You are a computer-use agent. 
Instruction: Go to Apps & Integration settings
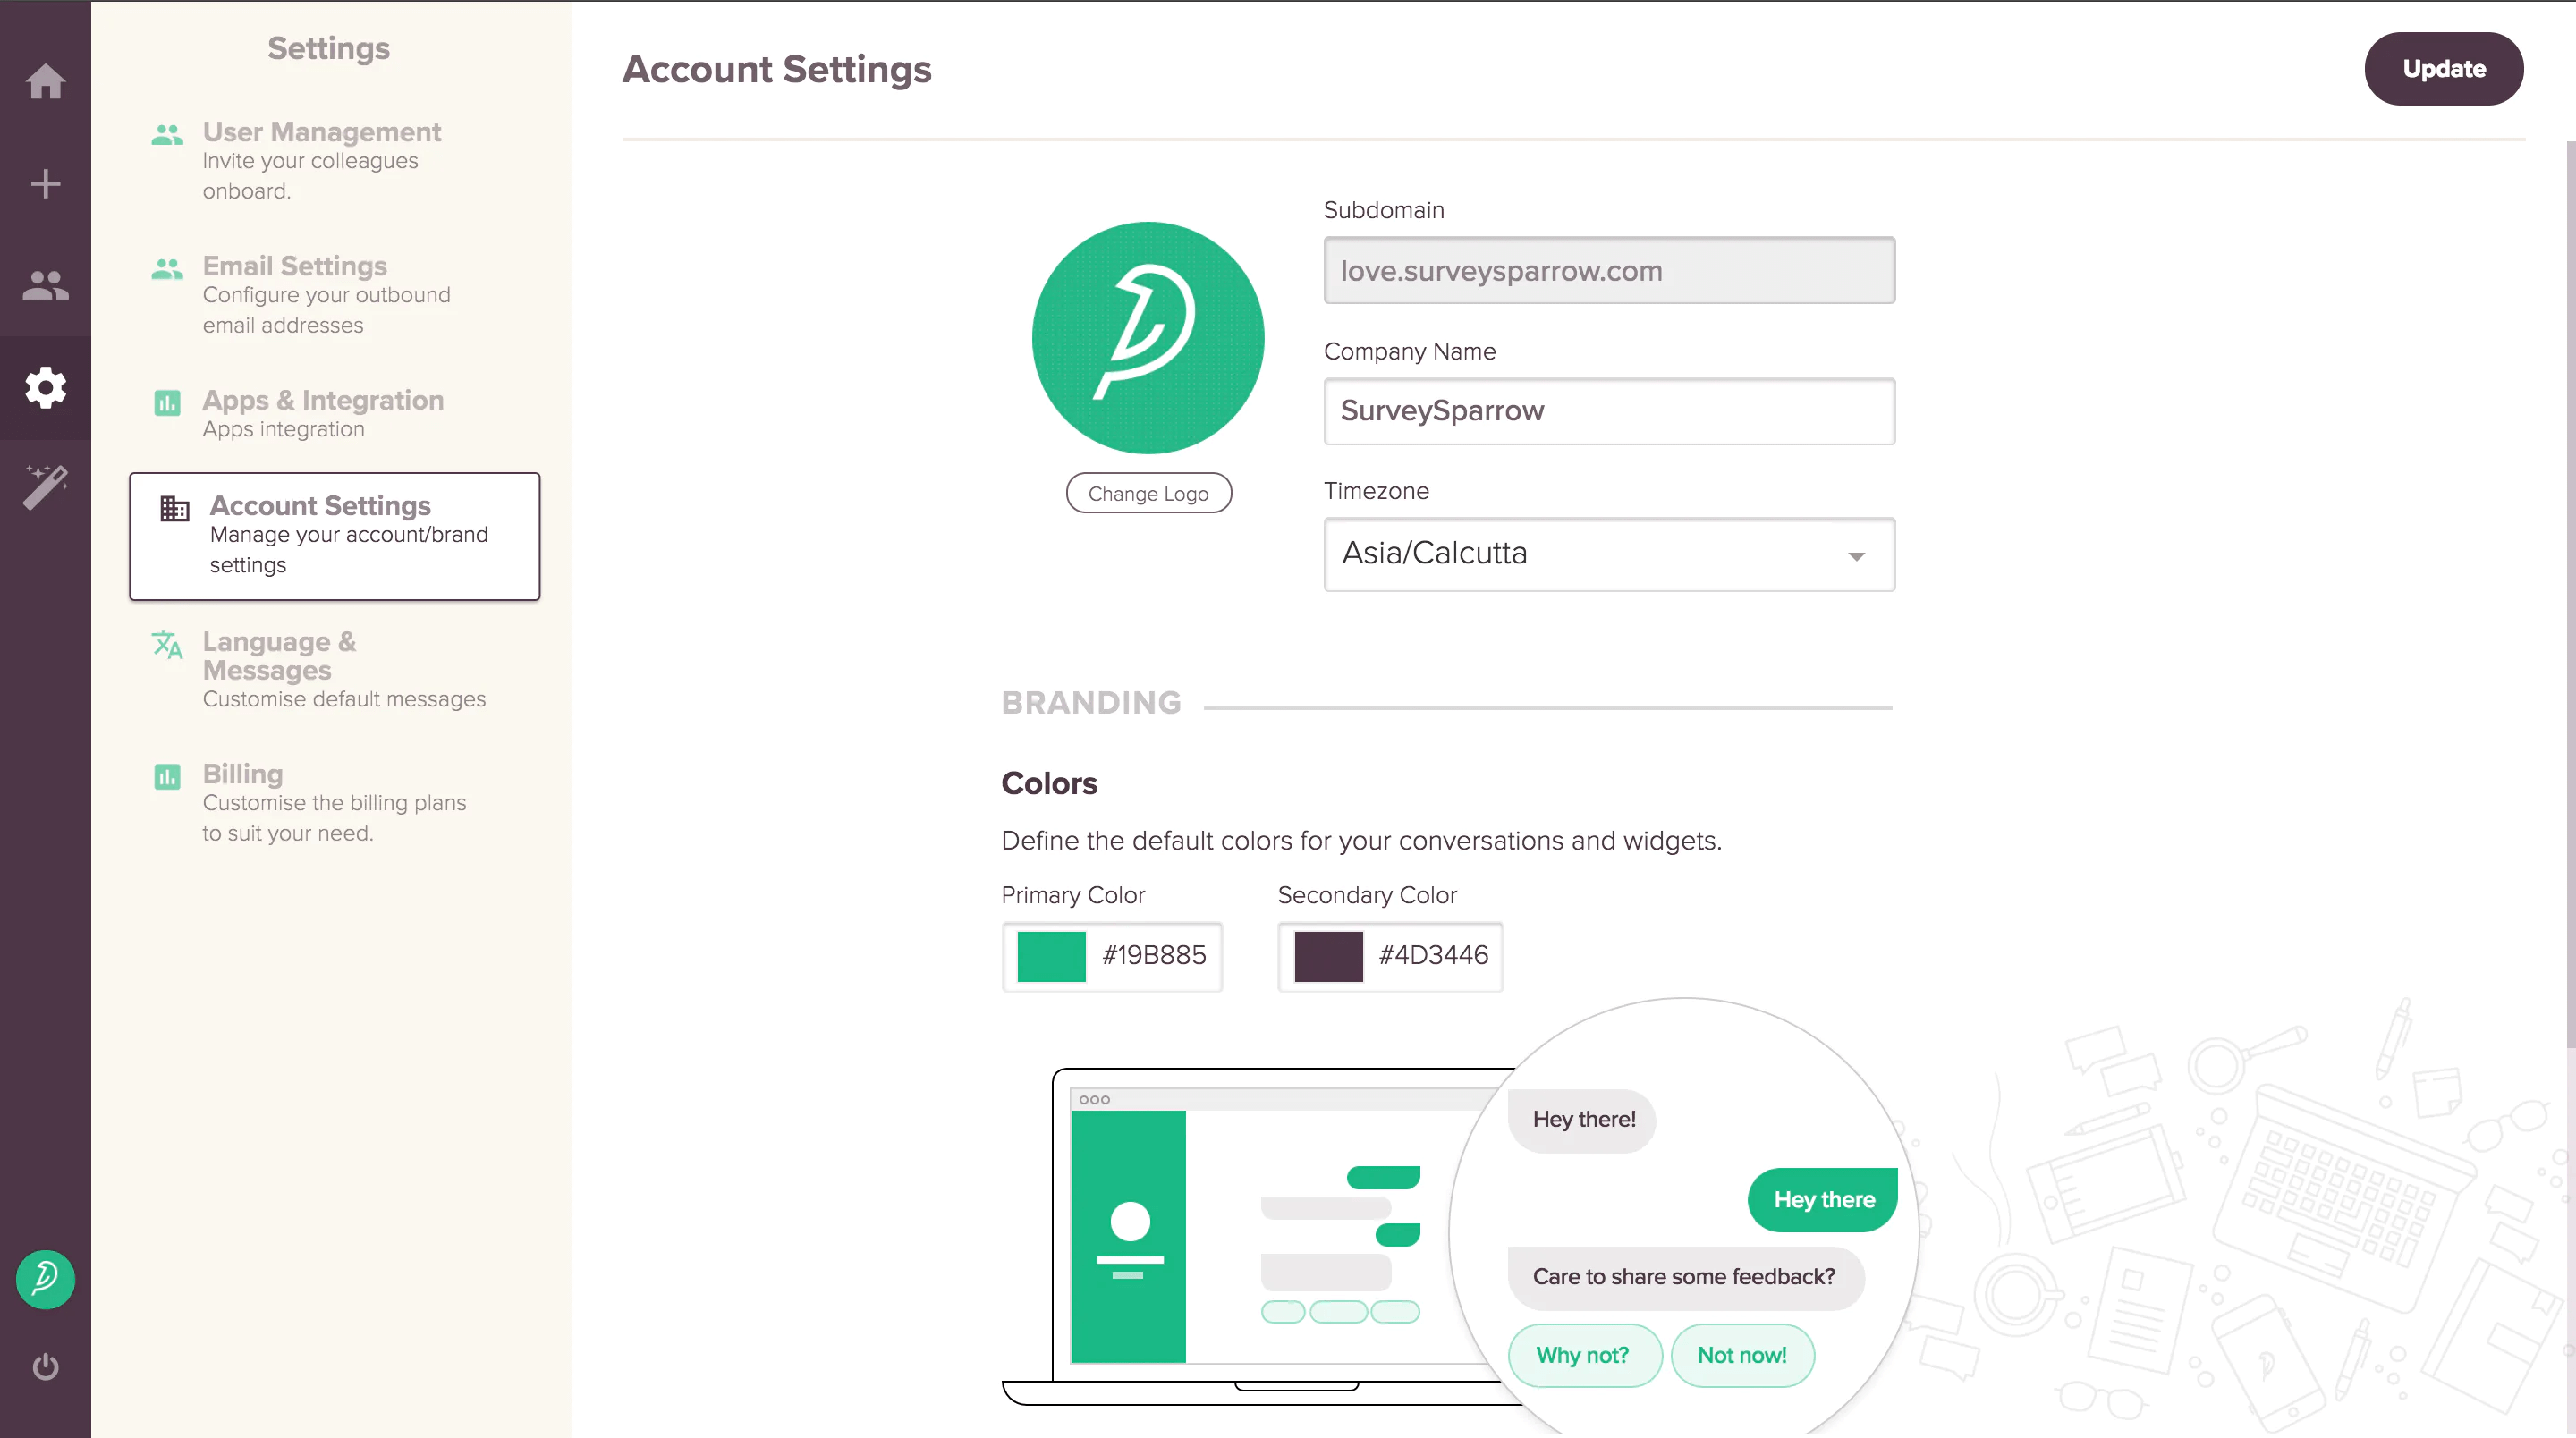coord(322,400)
